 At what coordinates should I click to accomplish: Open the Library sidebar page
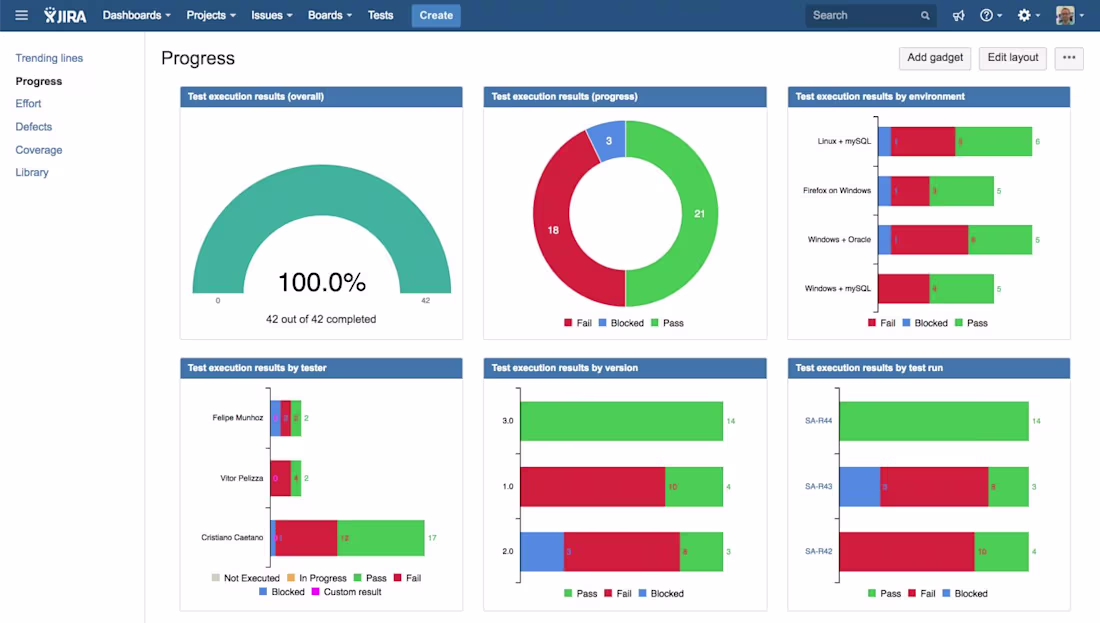tap(32, 173)
